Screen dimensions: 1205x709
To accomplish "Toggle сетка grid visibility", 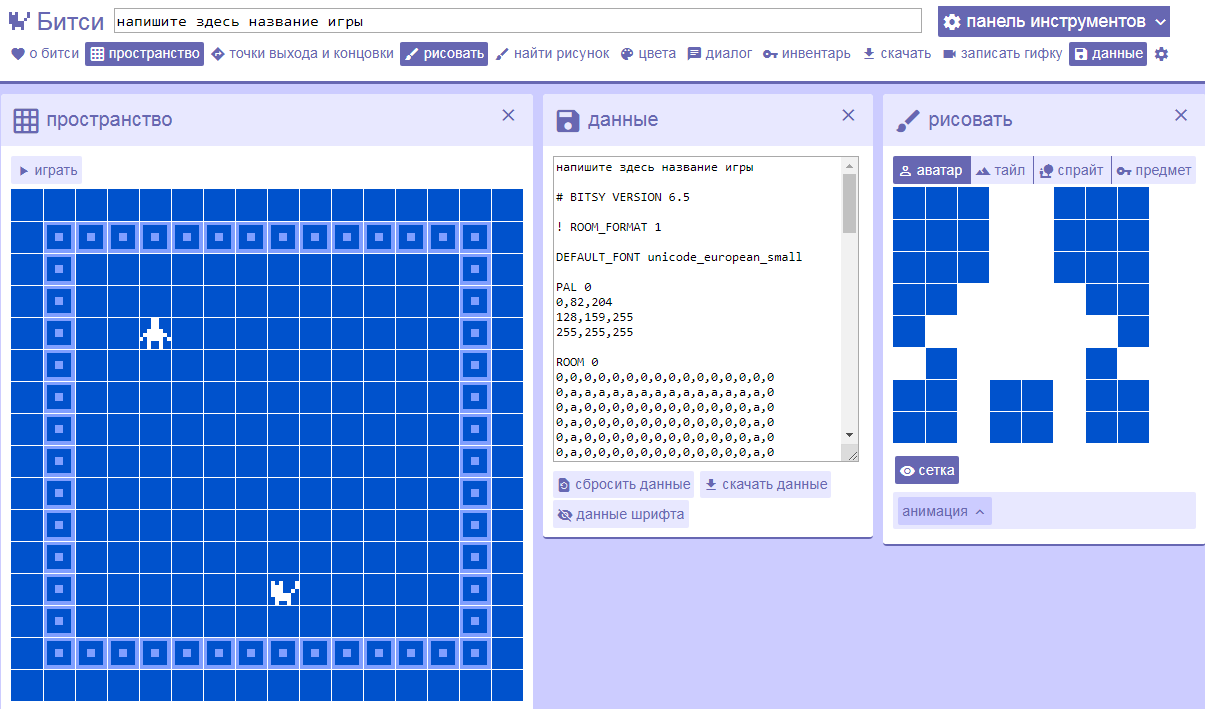I will pos(927,470).
